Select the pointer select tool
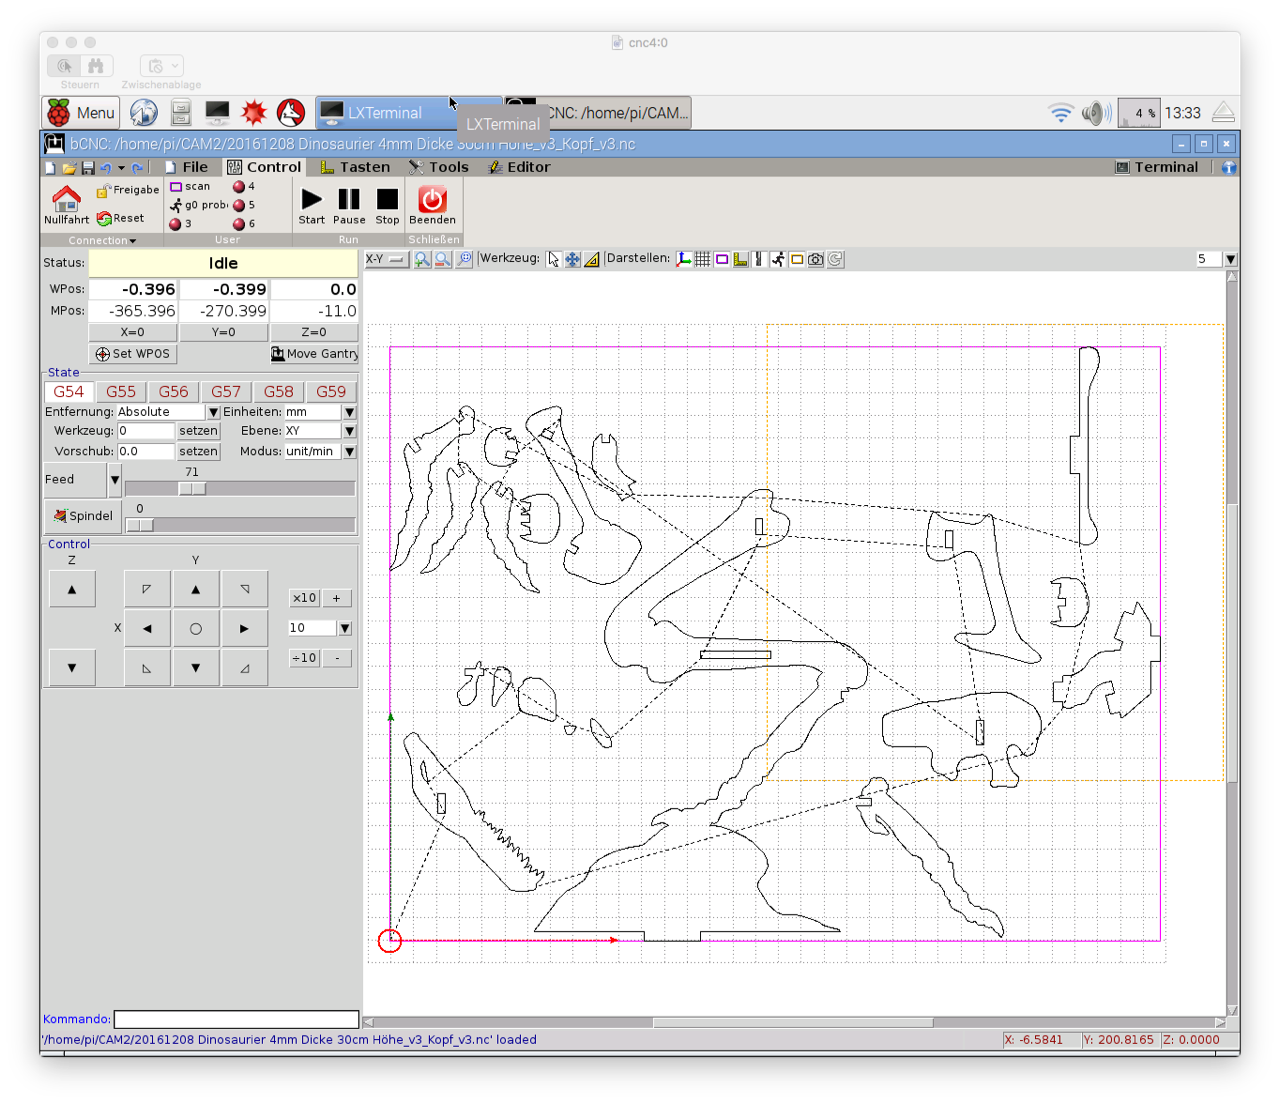 pyautogui.click(x=554, y=259)
